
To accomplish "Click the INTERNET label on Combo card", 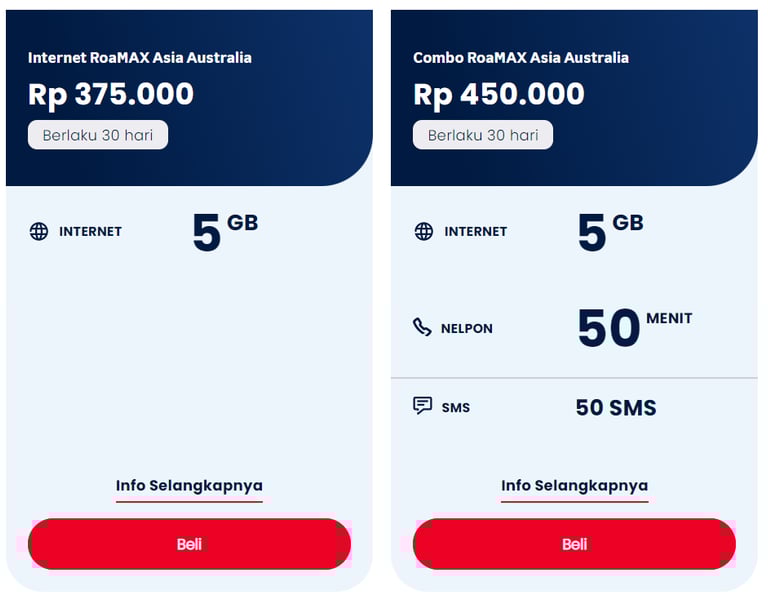I will coord(476,232).
